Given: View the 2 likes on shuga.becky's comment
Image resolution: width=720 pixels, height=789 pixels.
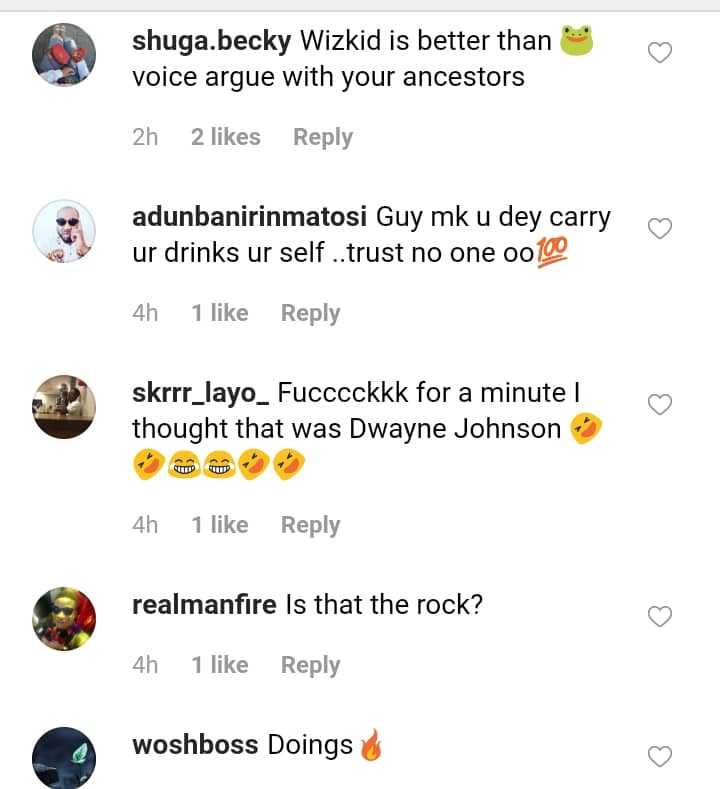Looking at the screenshot, I should point(226,137).
